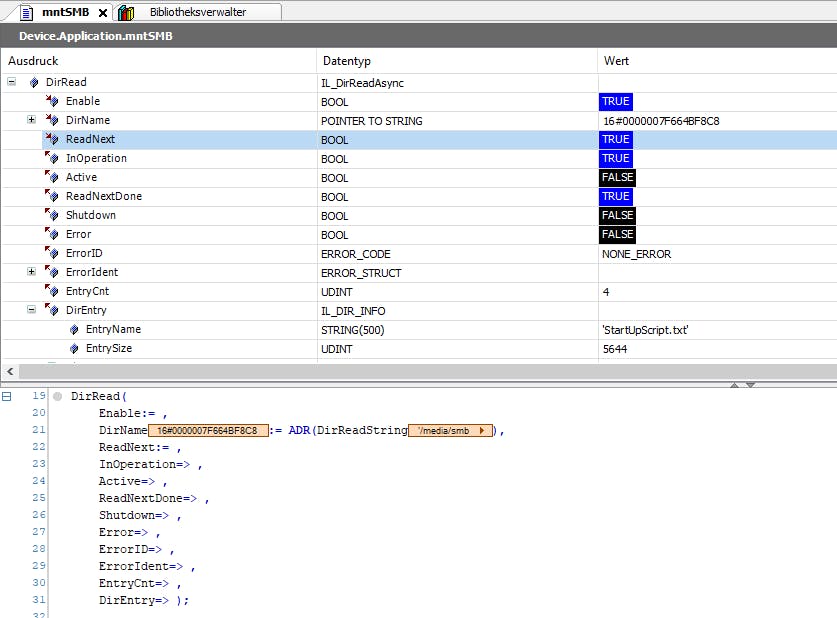Click the ErrorID output variable icon
The width and height of the screenshot is (837, 618).
point(52,253)
